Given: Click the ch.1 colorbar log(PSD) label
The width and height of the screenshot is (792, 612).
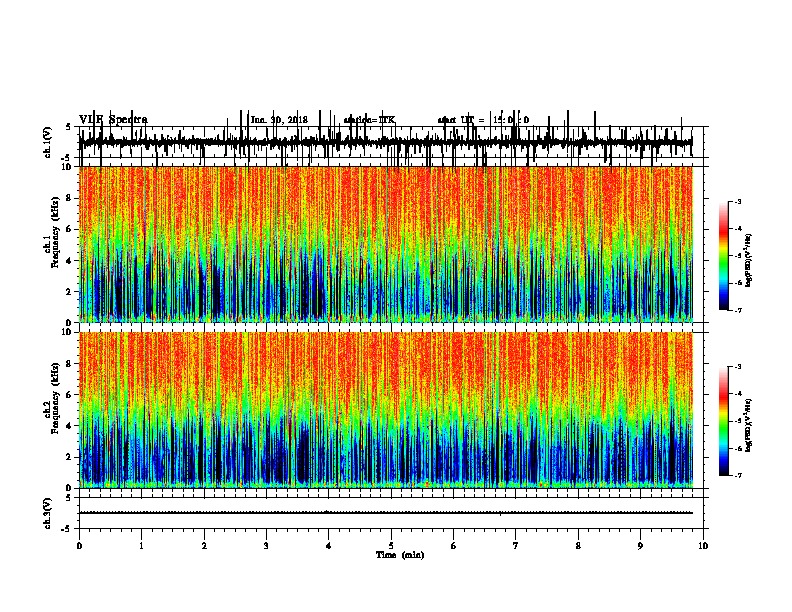Looking at the screenshot, I should [748, 261].
